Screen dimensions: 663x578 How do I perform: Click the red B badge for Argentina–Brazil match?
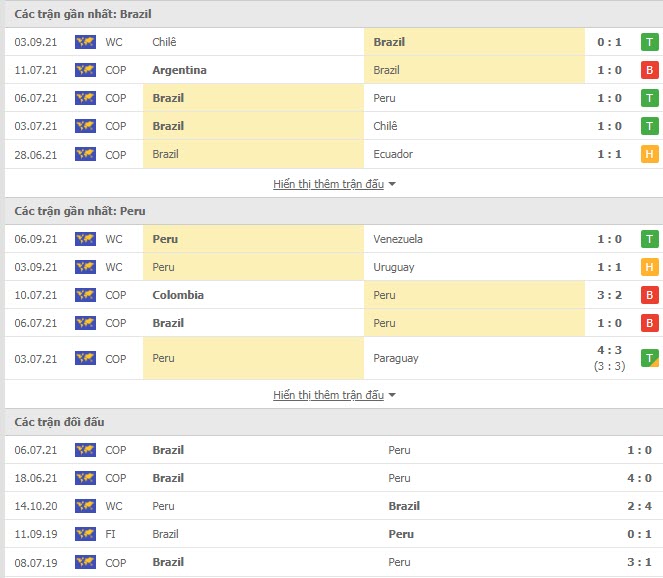(649, 70)
